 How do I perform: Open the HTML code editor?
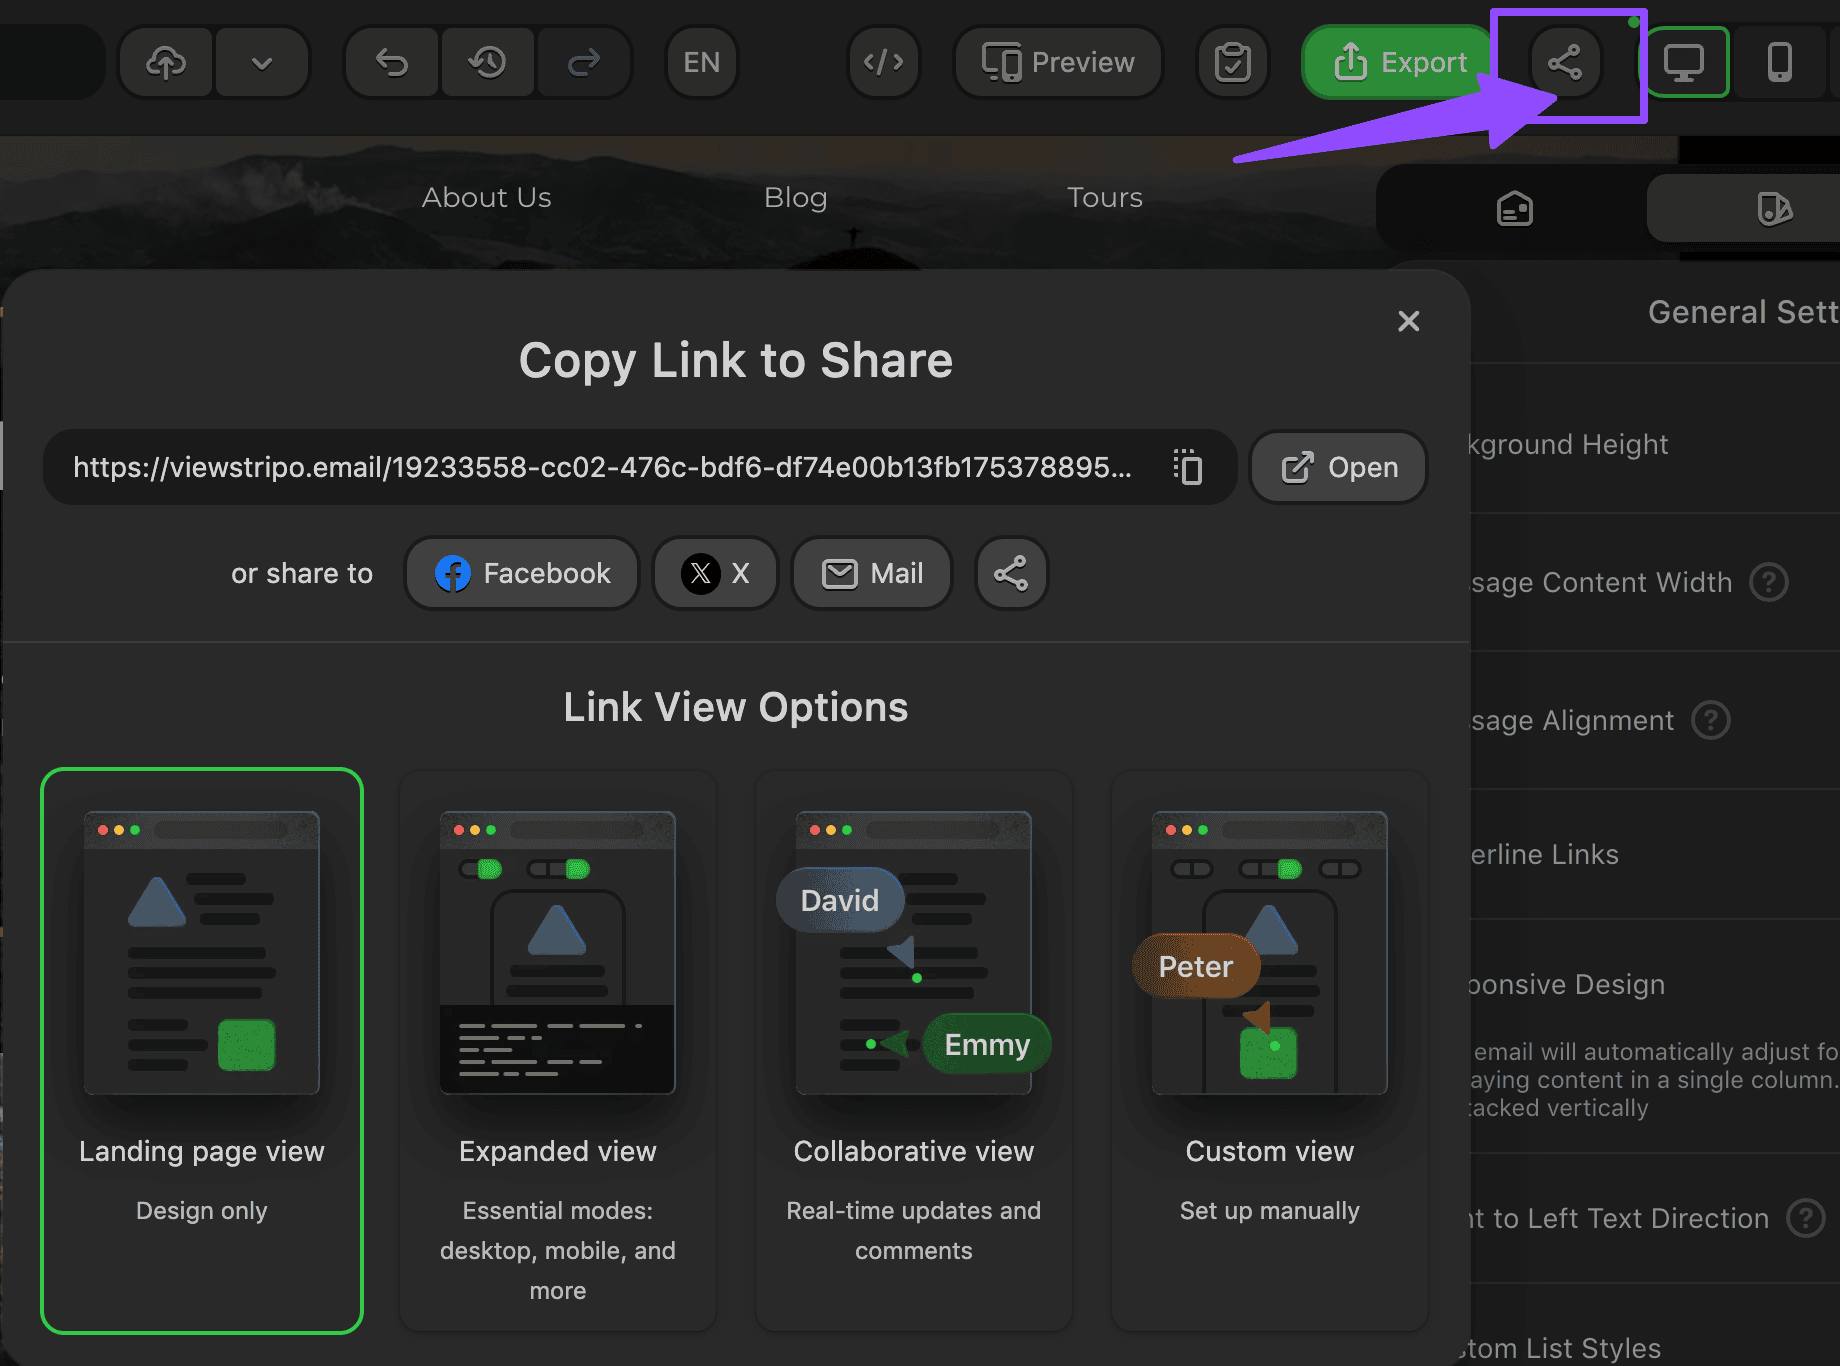click(x=883, y=62)
